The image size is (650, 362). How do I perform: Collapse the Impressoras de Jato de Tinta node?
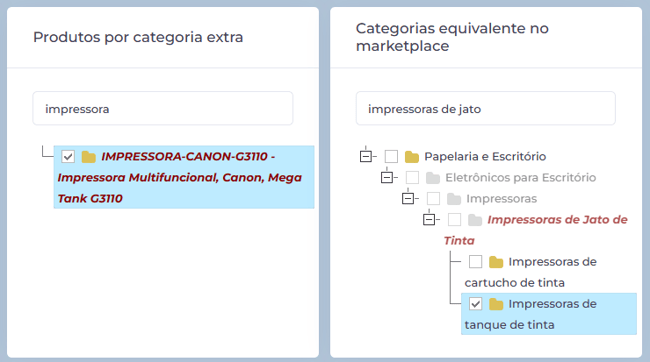click(429, 220)
